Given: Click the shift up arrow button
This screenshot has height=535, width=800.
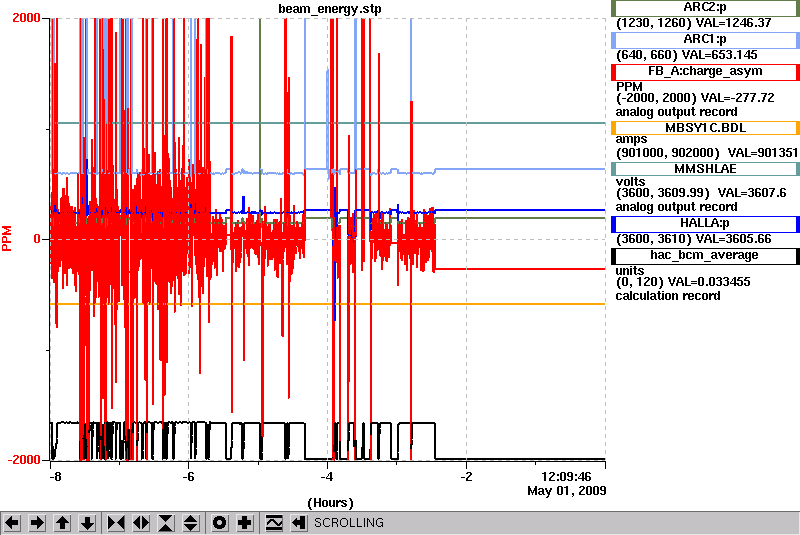Looking at the screenshot, I should (62, 523).
